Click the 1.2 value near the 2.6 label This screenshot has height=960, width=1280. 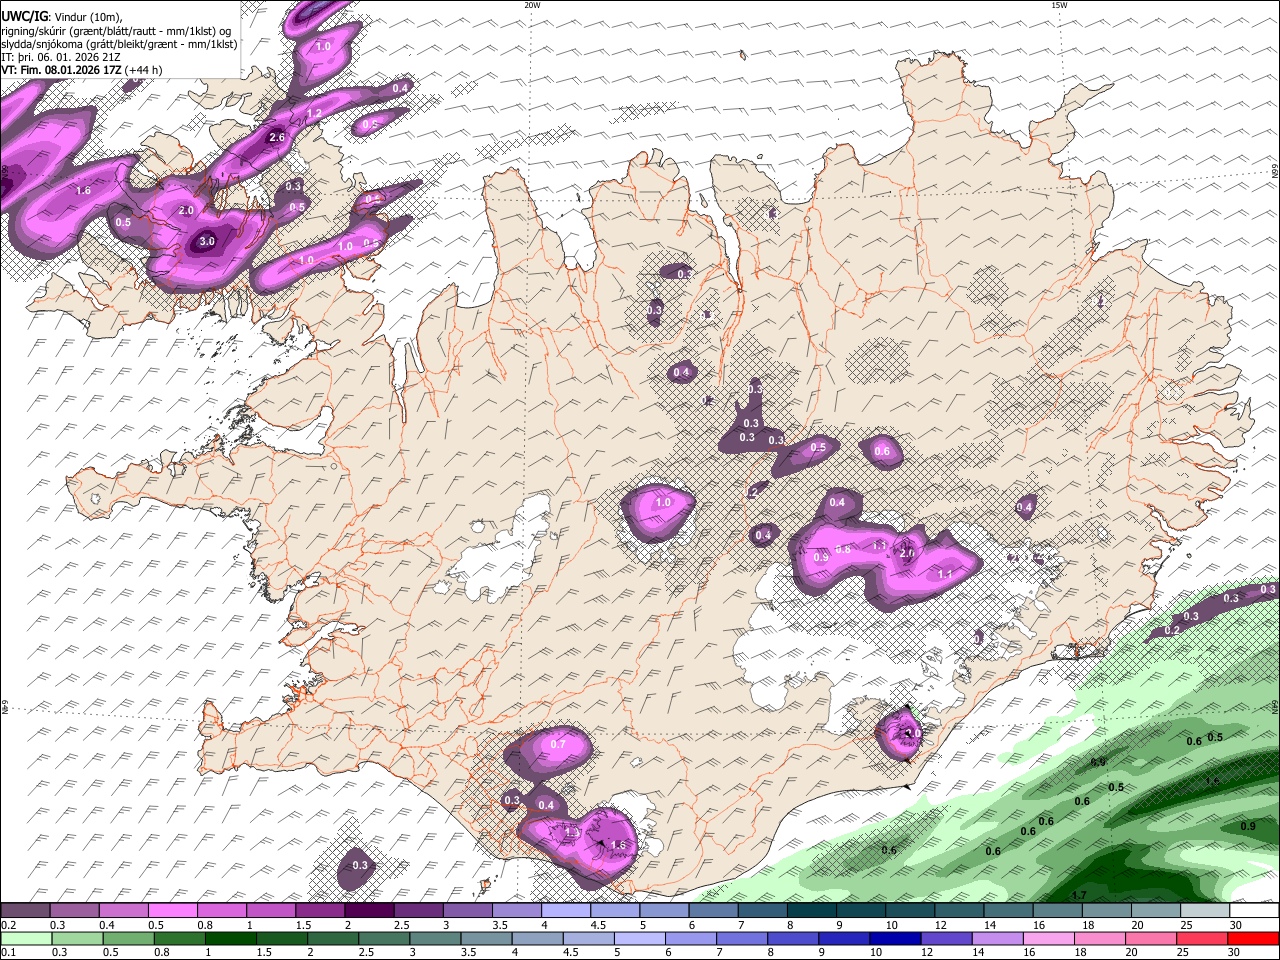(x=314, y=115)
